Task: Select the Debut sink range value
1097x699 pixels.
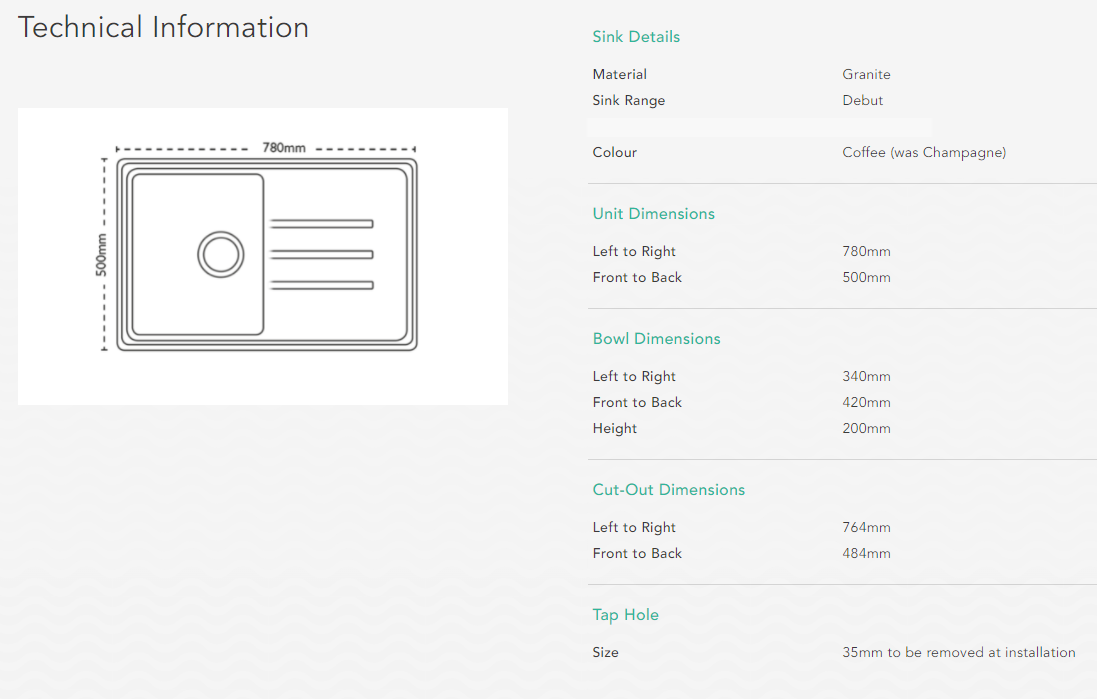Action: (x=862, y=101)
